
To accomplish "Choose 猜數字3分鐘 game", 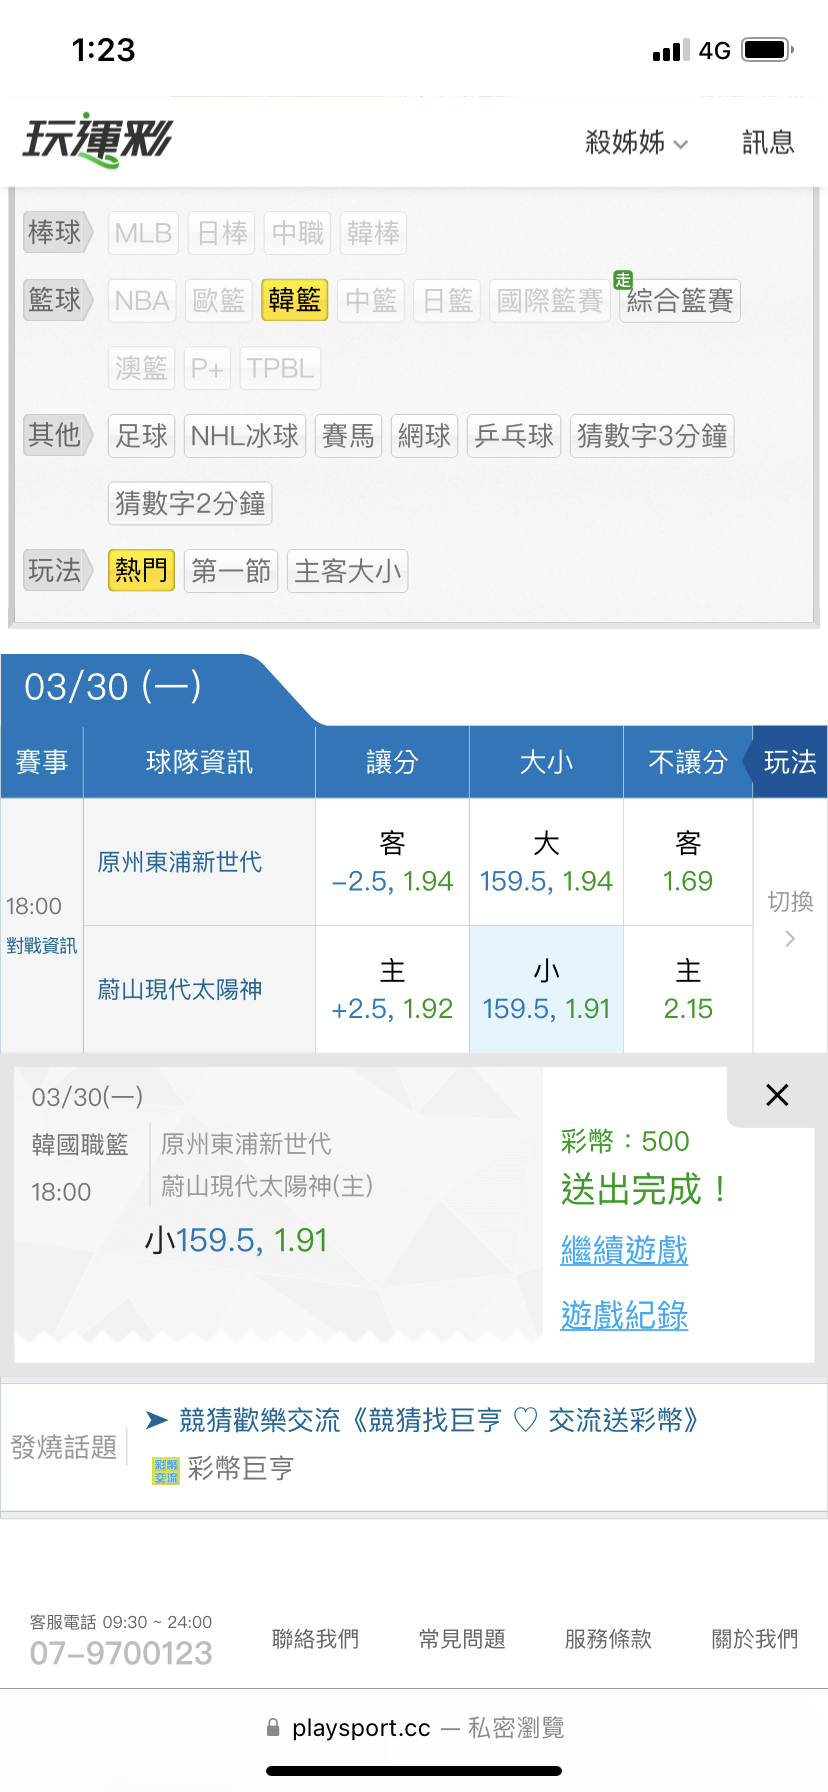I will (x=652, y=436).
